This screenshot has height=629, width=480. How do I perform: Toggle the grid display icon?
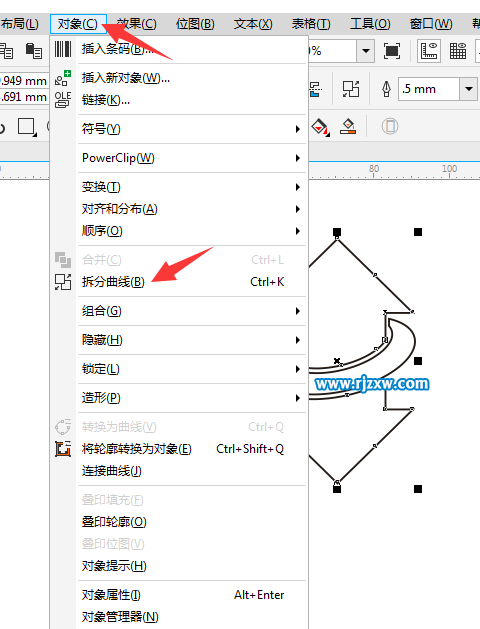tap(458, 51)
